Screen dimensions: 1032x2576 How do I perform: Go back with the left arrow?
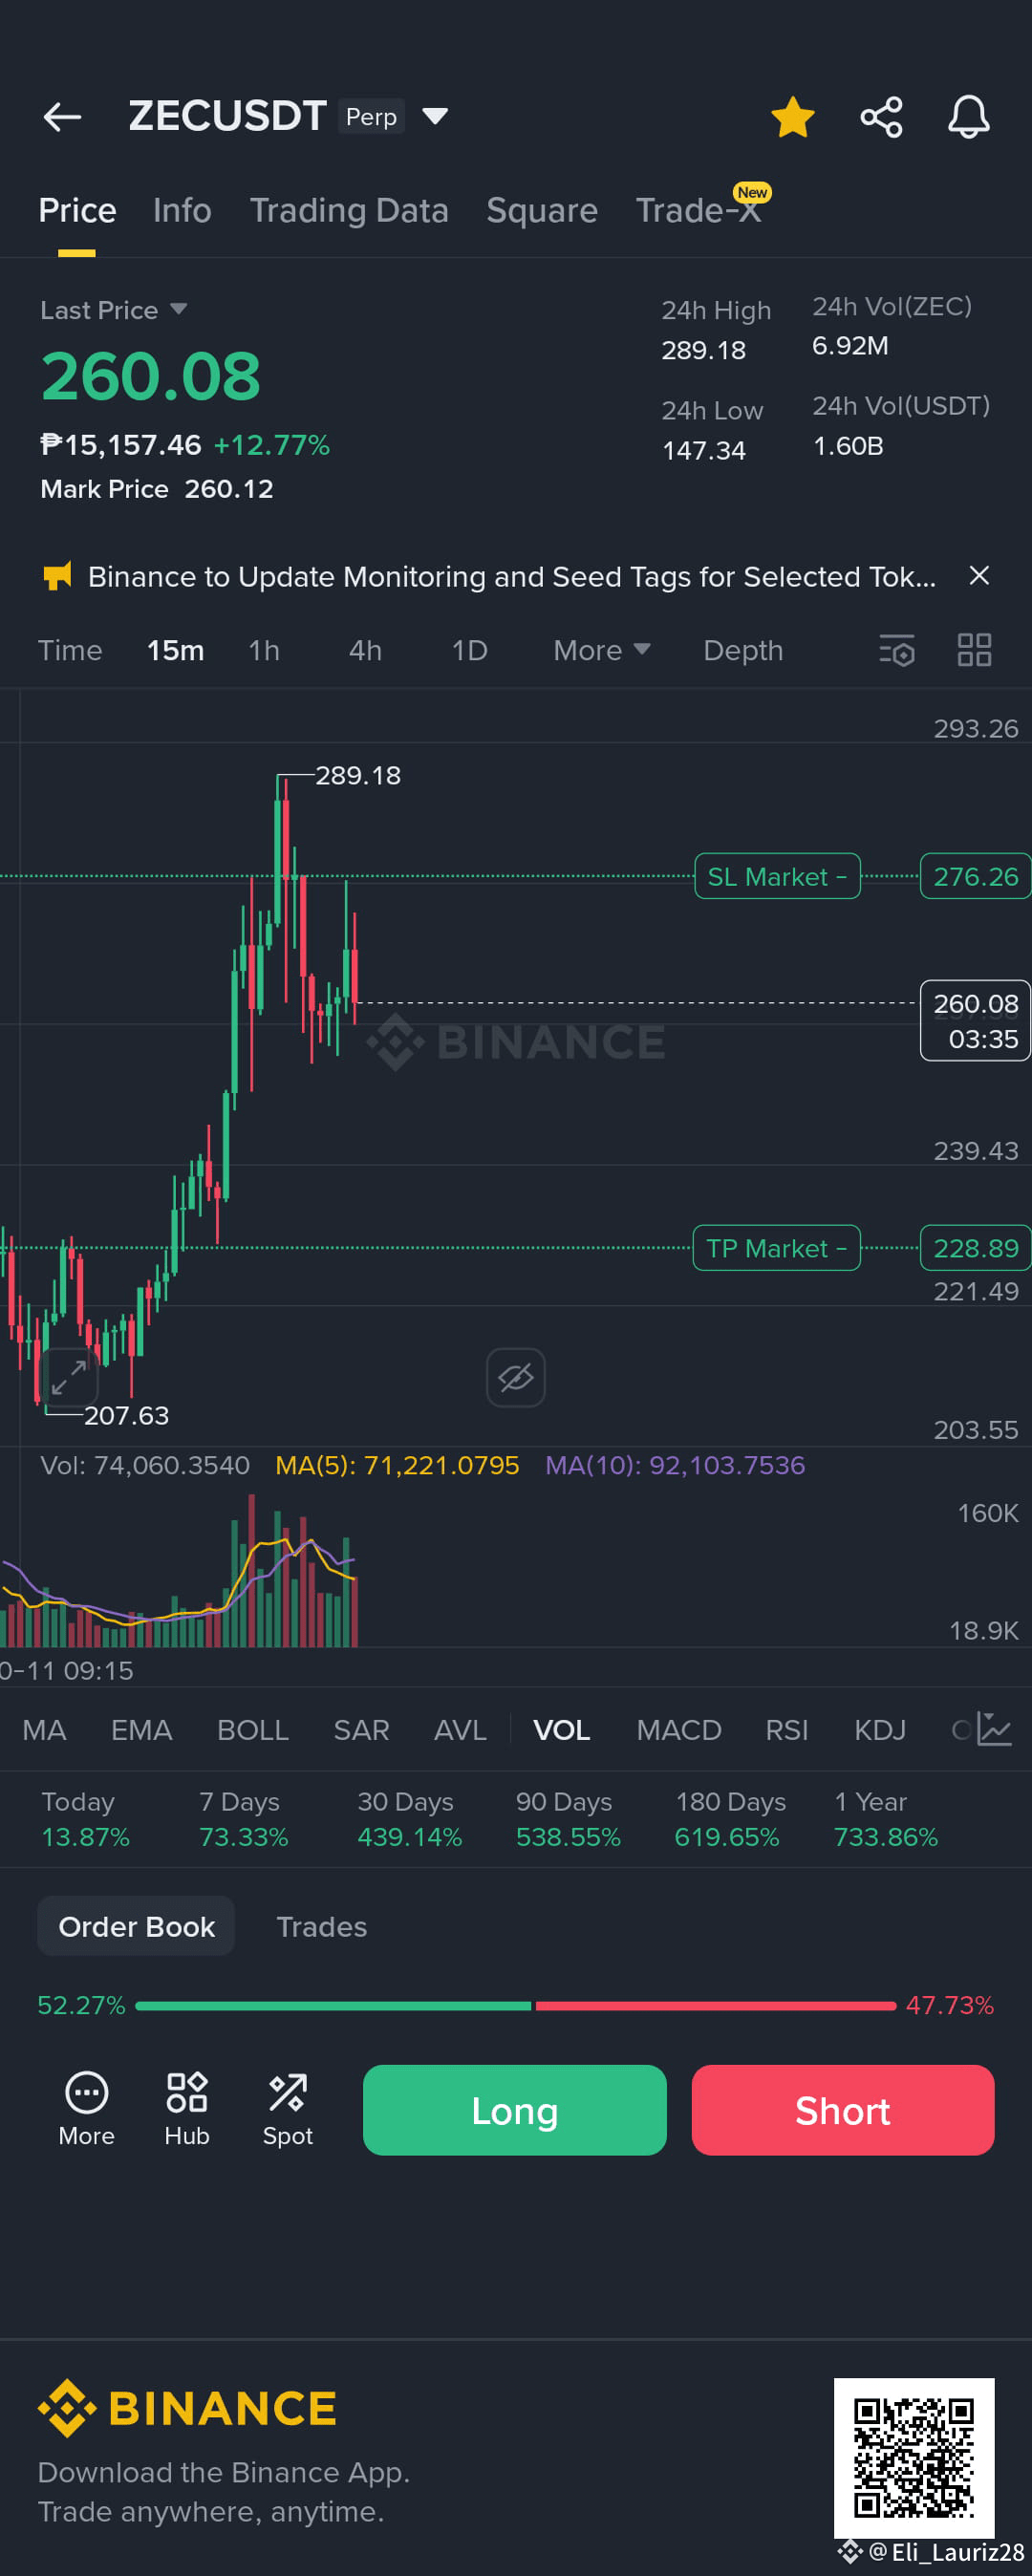62,117
